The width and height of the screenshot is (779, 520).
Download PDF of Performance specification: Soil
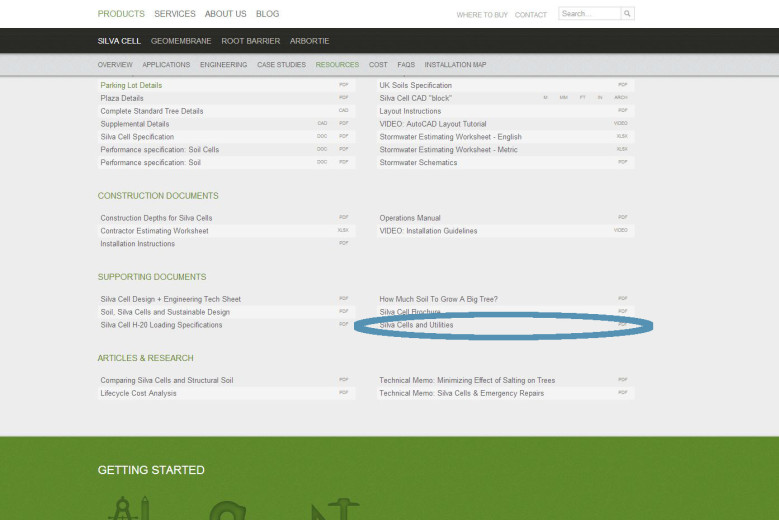point(343,162)
